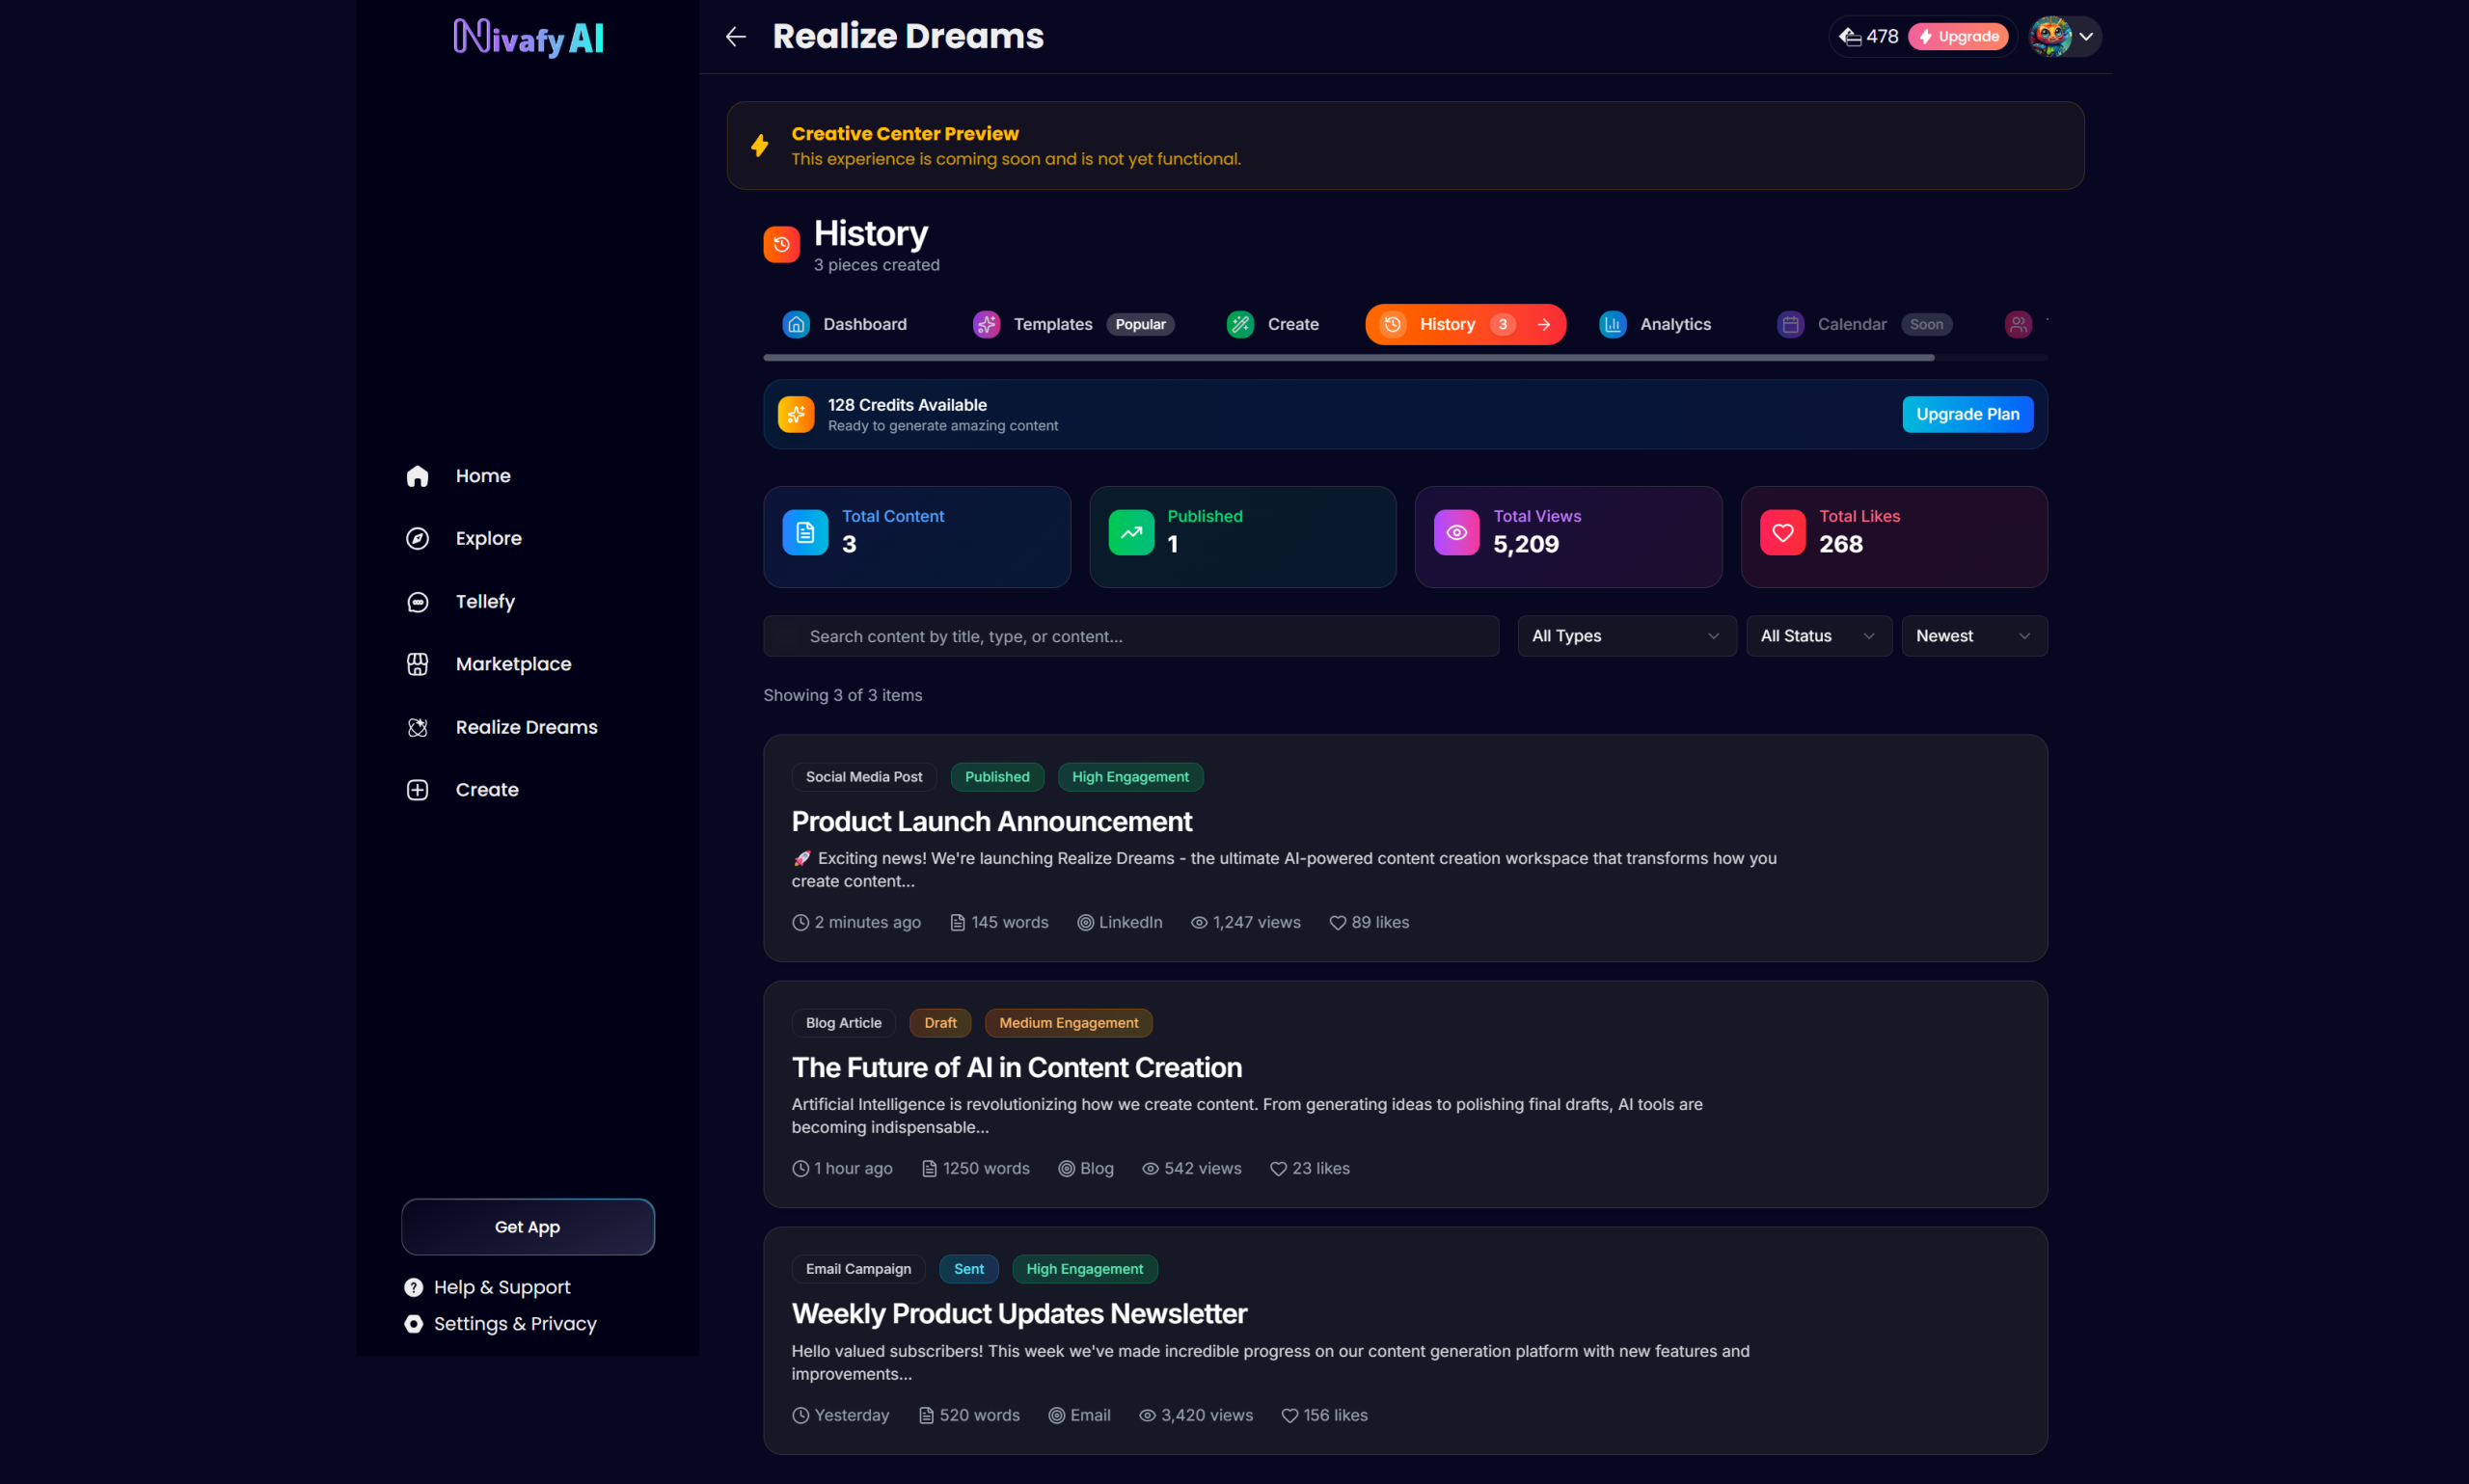
Task: Expand the profile avatar menu chevron
Action: pyautogui.click(x=2086, y=37)
